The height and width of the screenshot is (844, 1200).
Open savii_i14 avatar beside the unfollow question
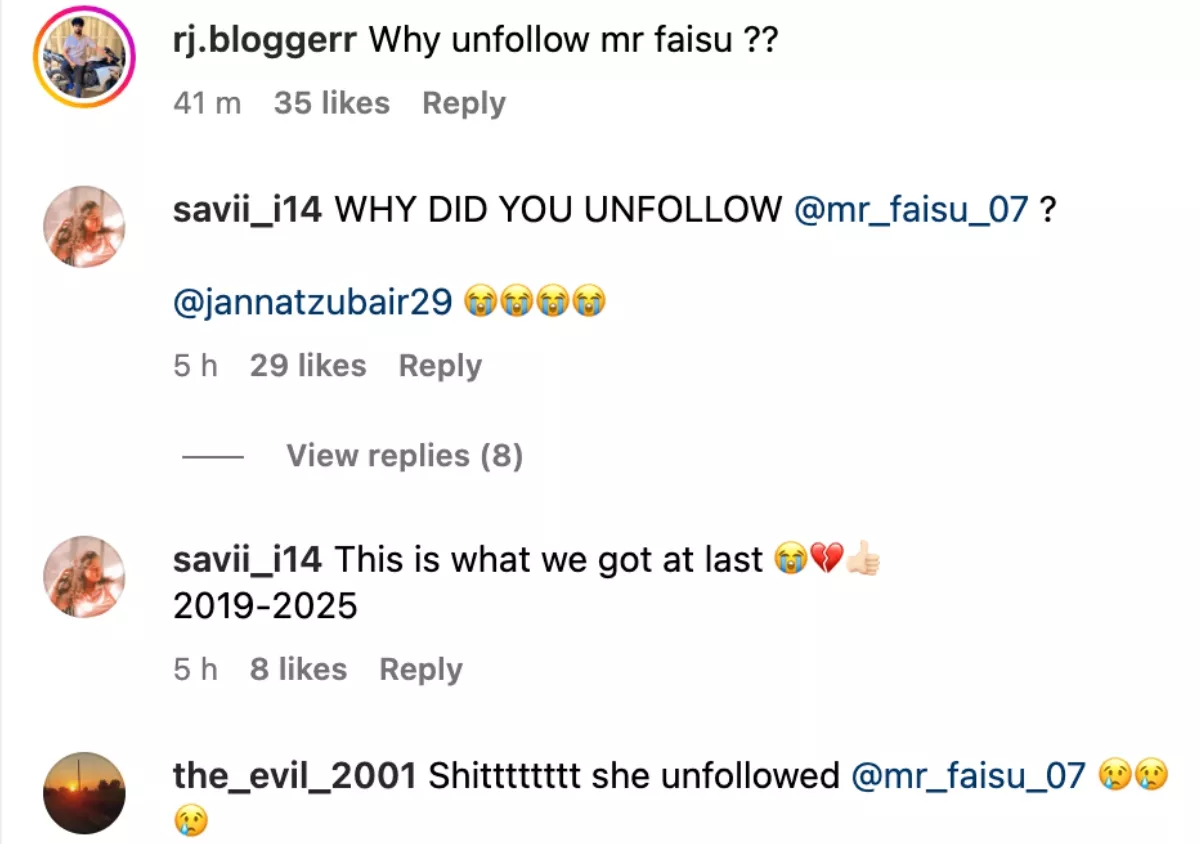pyautogui.click(x=84, y=227)
